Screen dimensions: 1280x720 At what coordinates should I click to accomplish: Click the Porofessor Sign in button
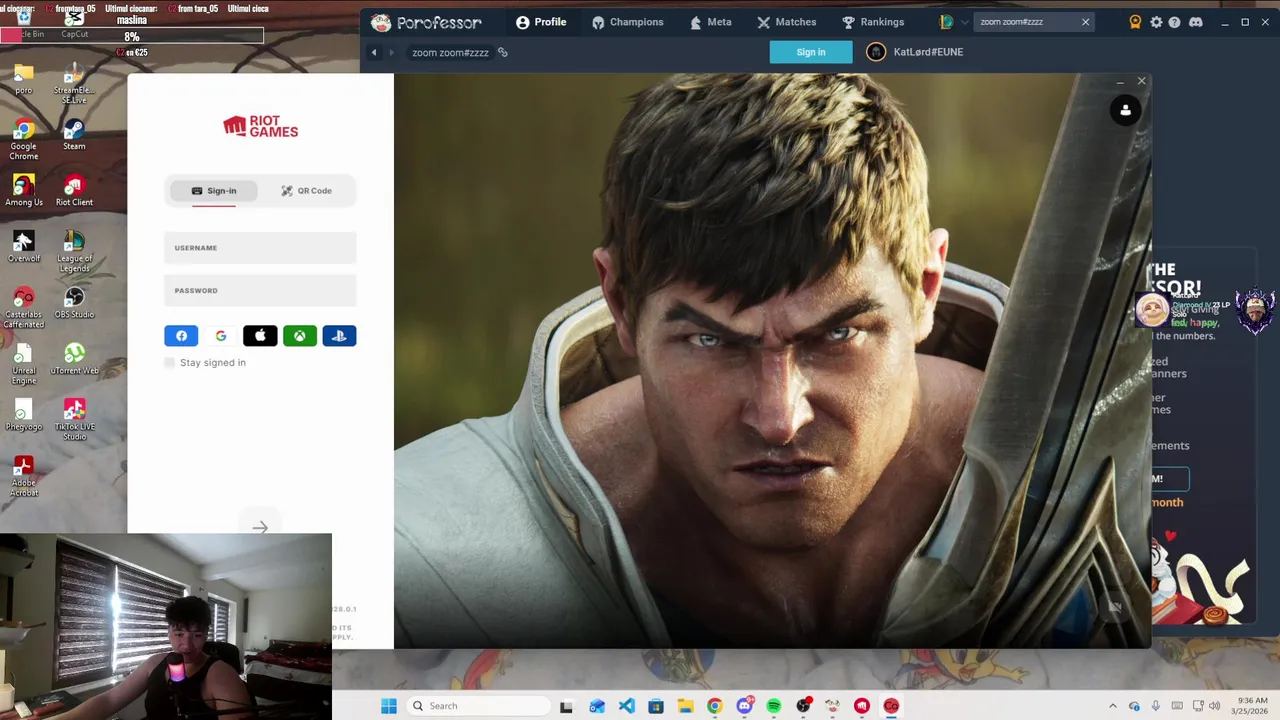click(811, 52)
